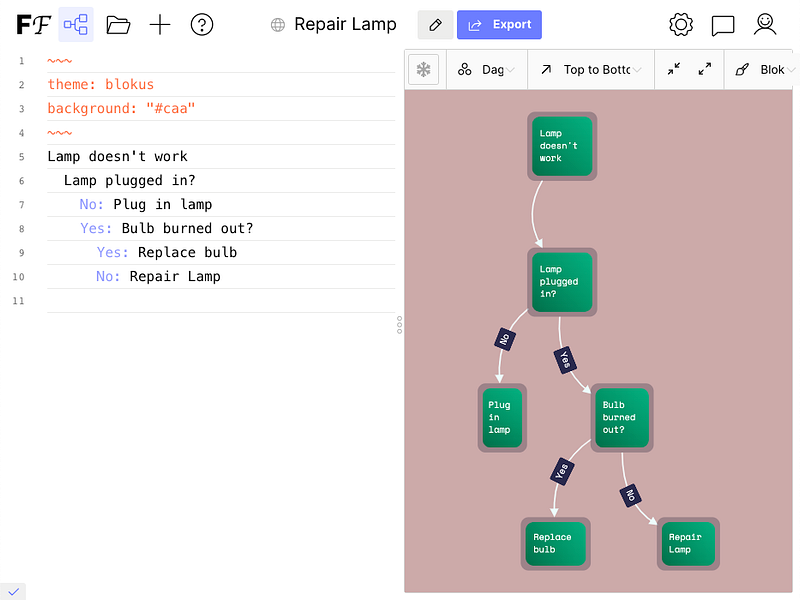Open the feedback chat icon

(x=723, y=24)
